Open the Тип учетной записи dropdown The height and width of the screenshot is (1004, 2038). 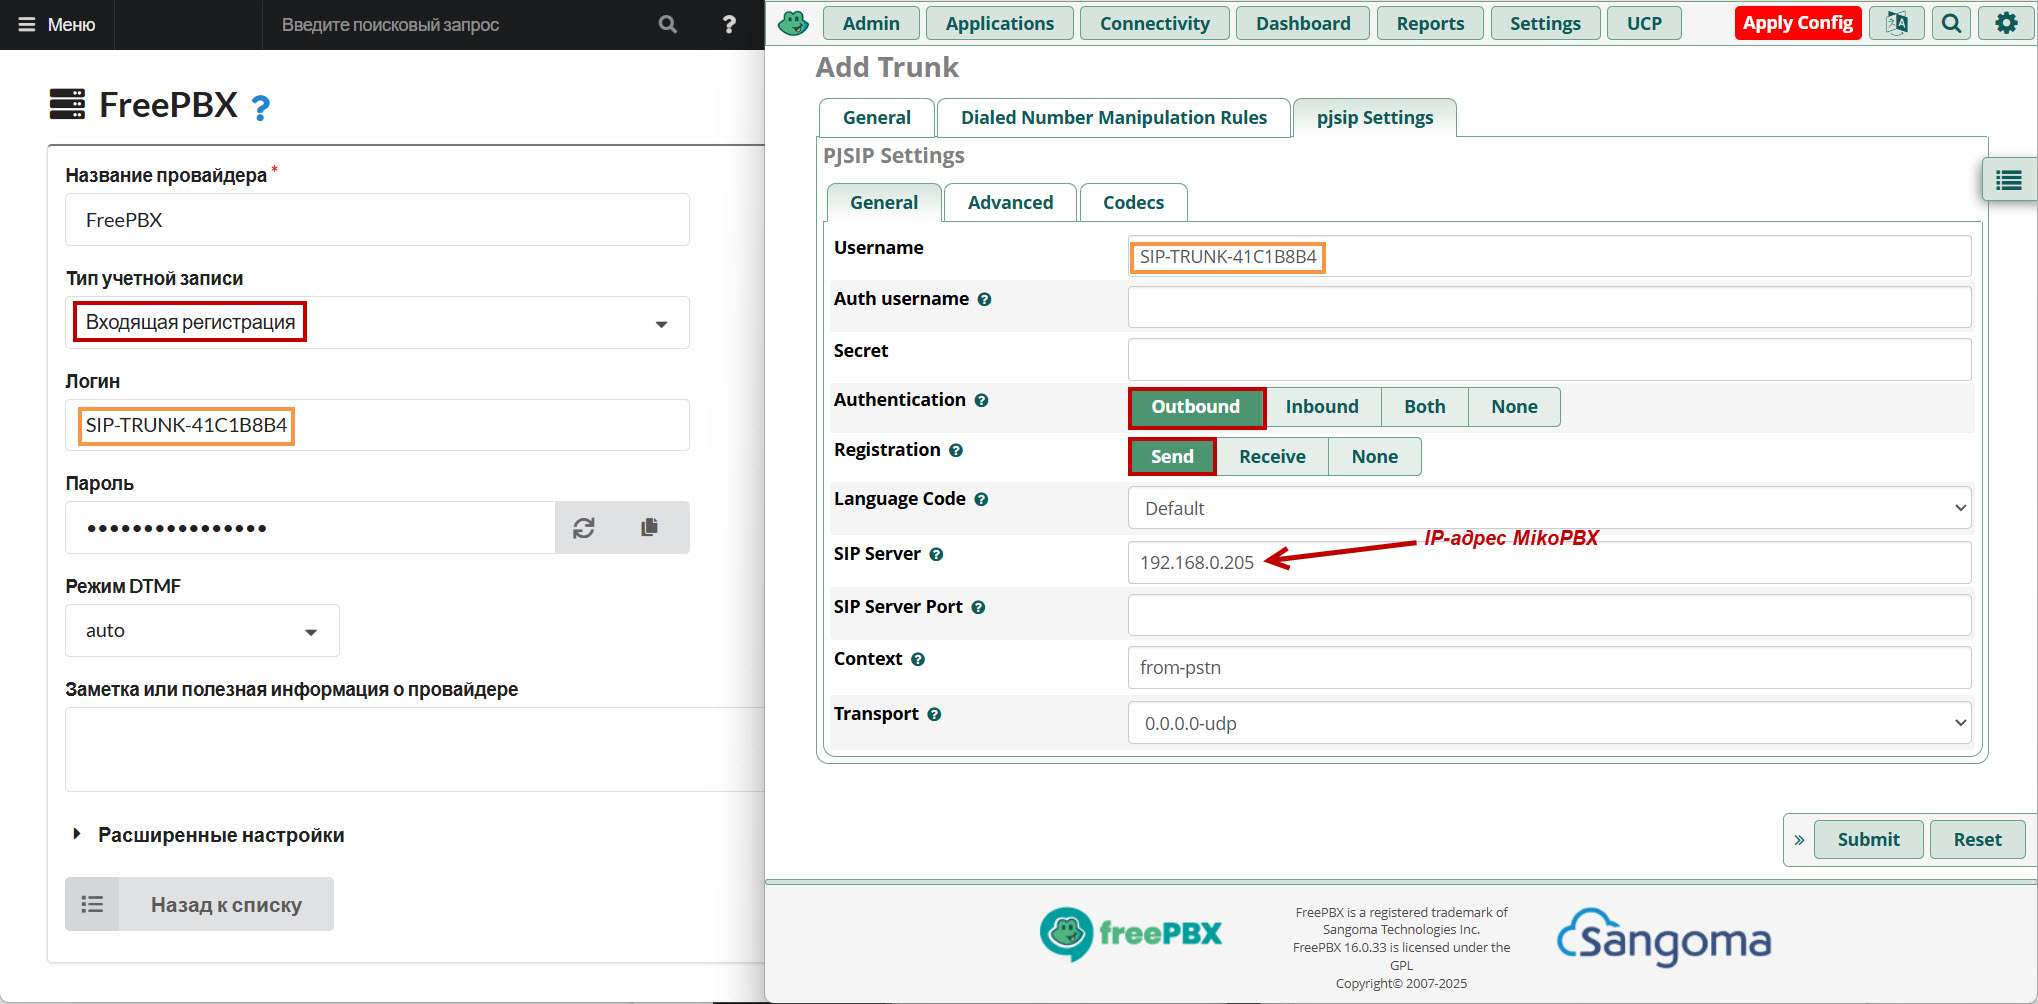377,323
